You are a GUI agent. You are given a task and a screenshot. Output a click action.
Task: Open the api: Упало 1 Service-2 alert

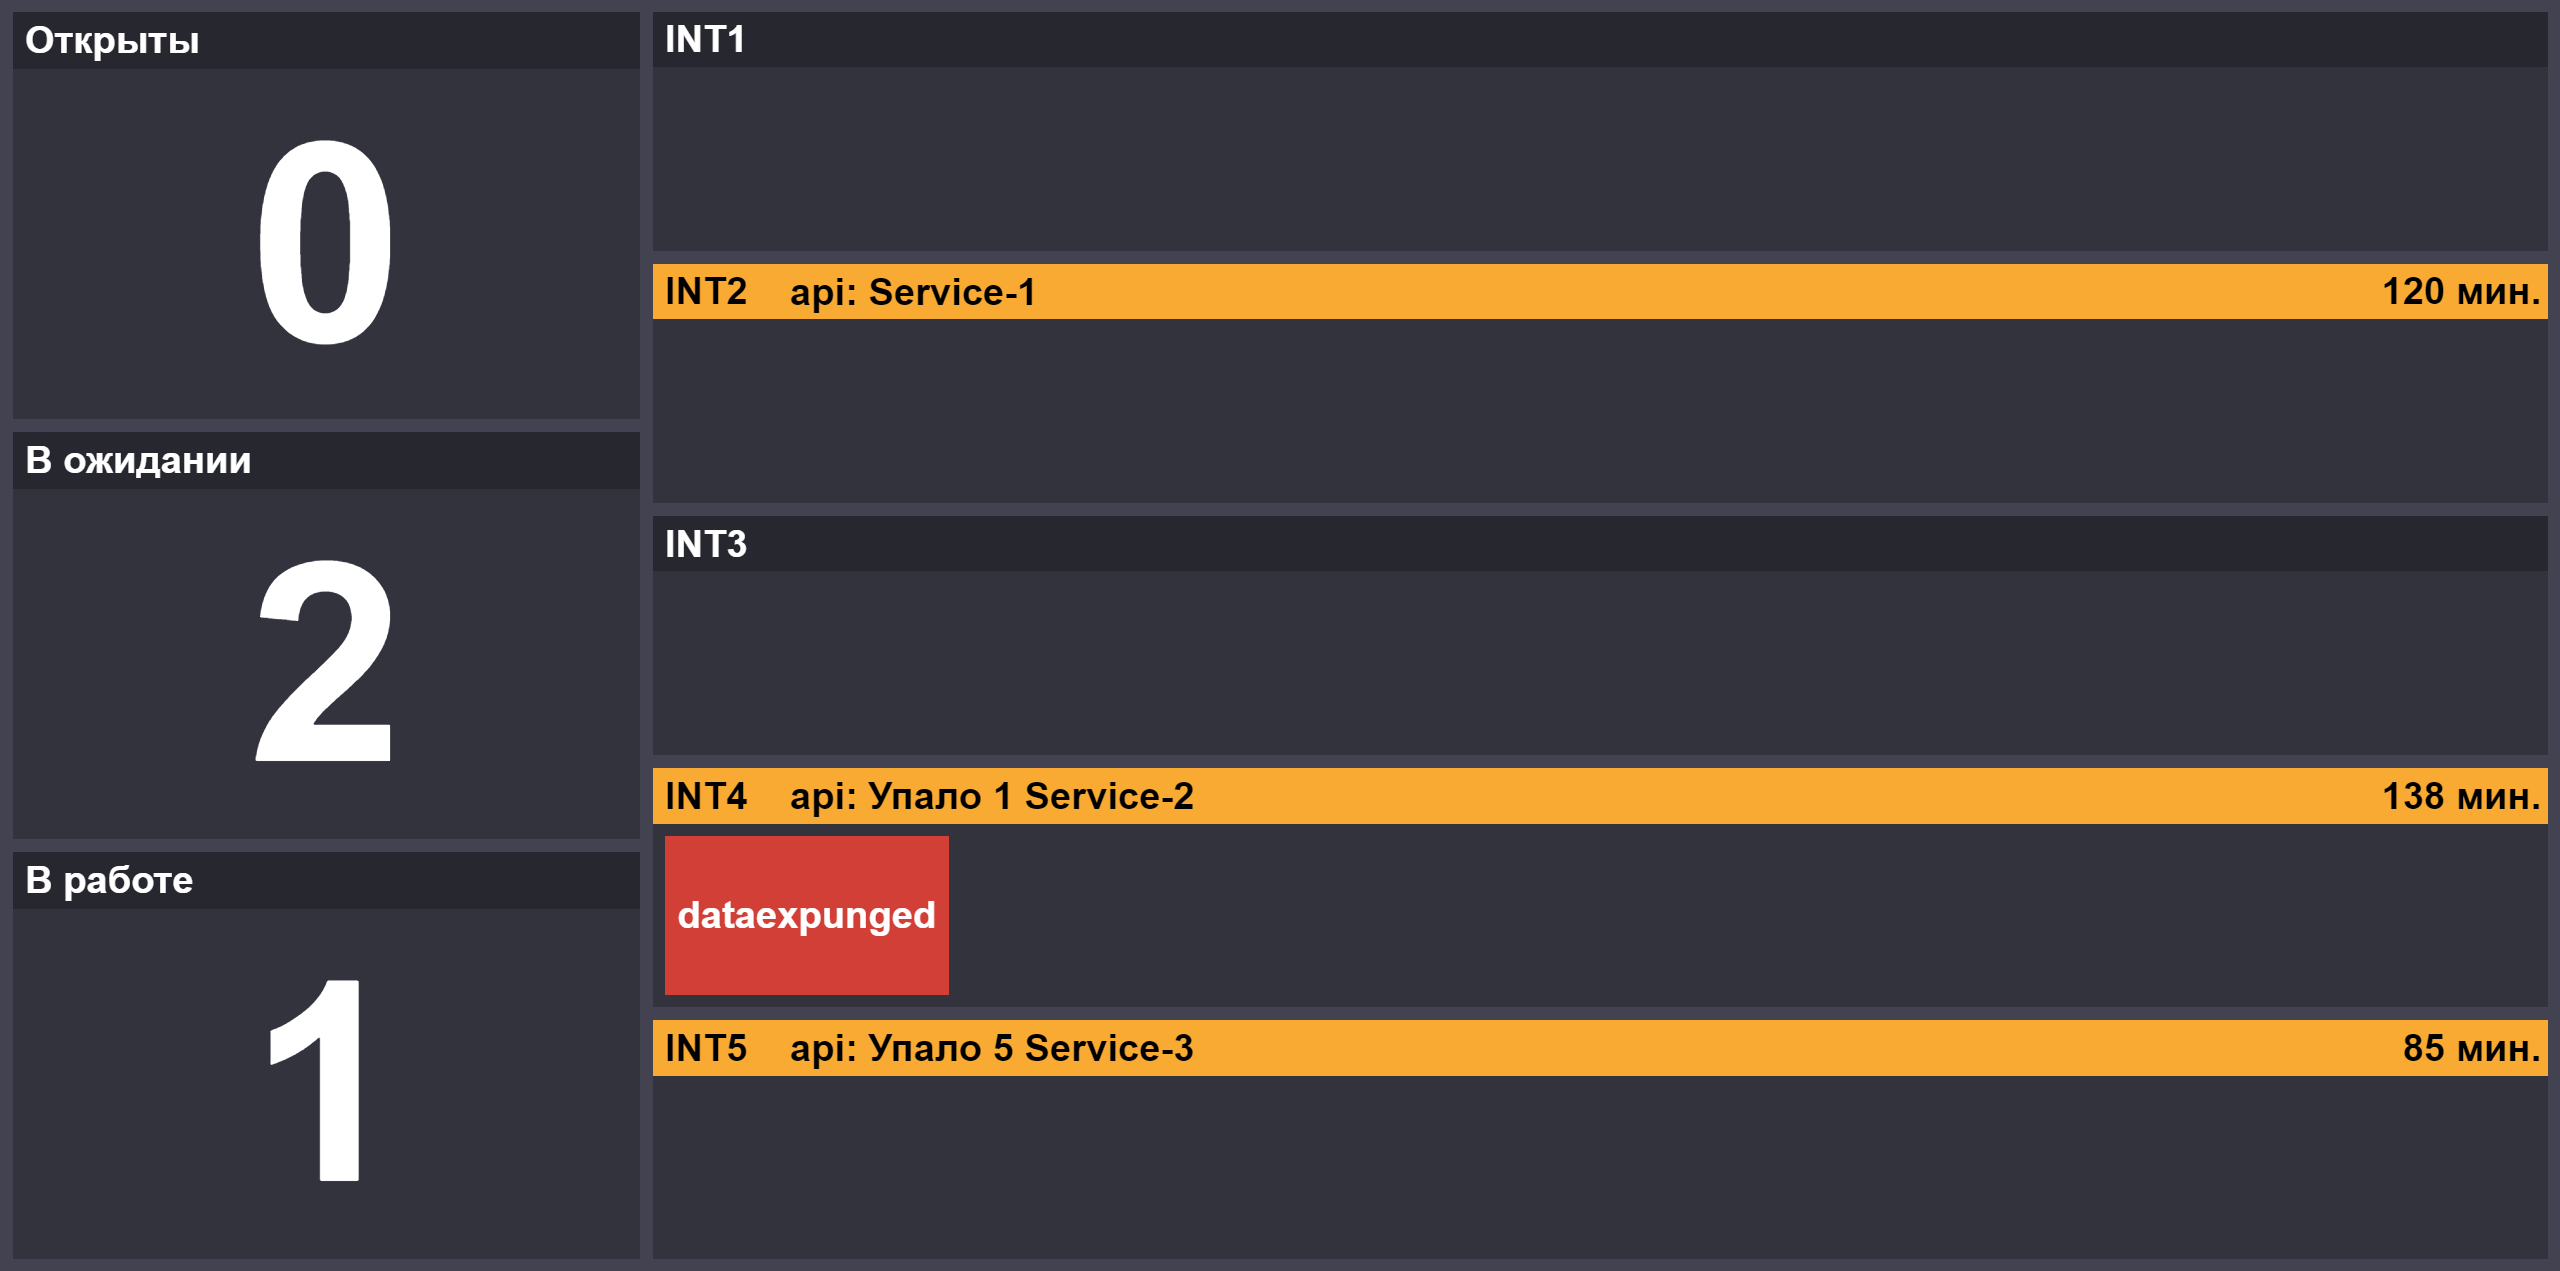click(x=991, y=796)
